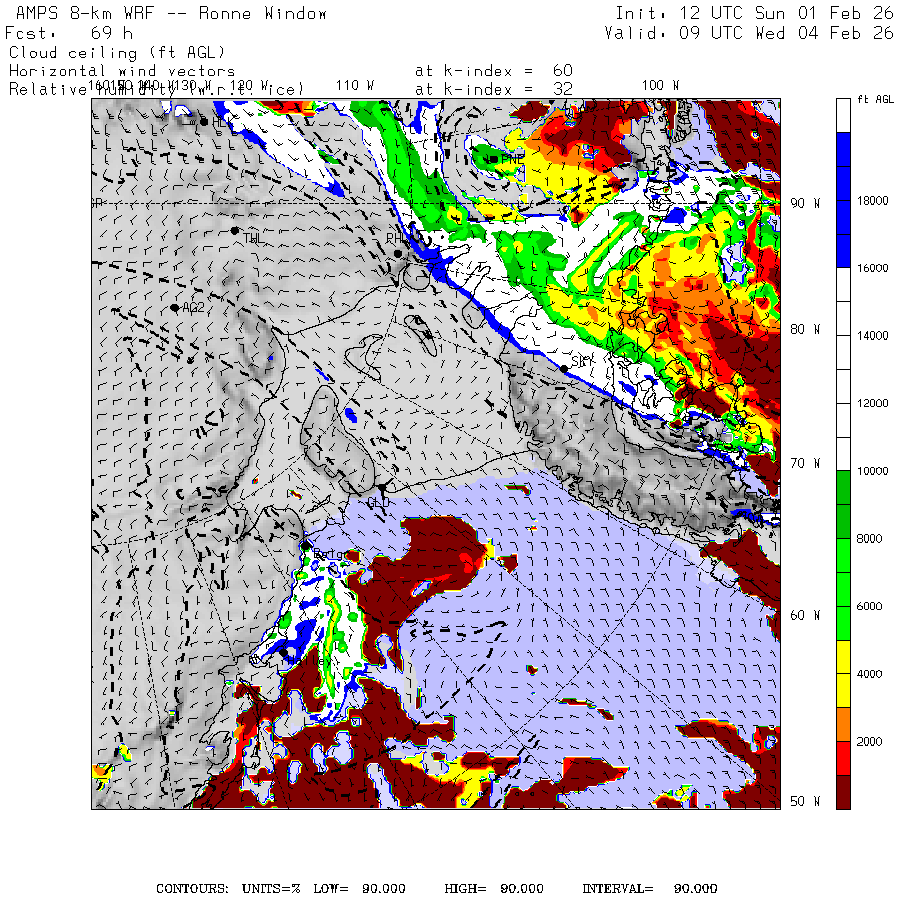Click the '8000' colorbar tick label

tap(869, 539)
